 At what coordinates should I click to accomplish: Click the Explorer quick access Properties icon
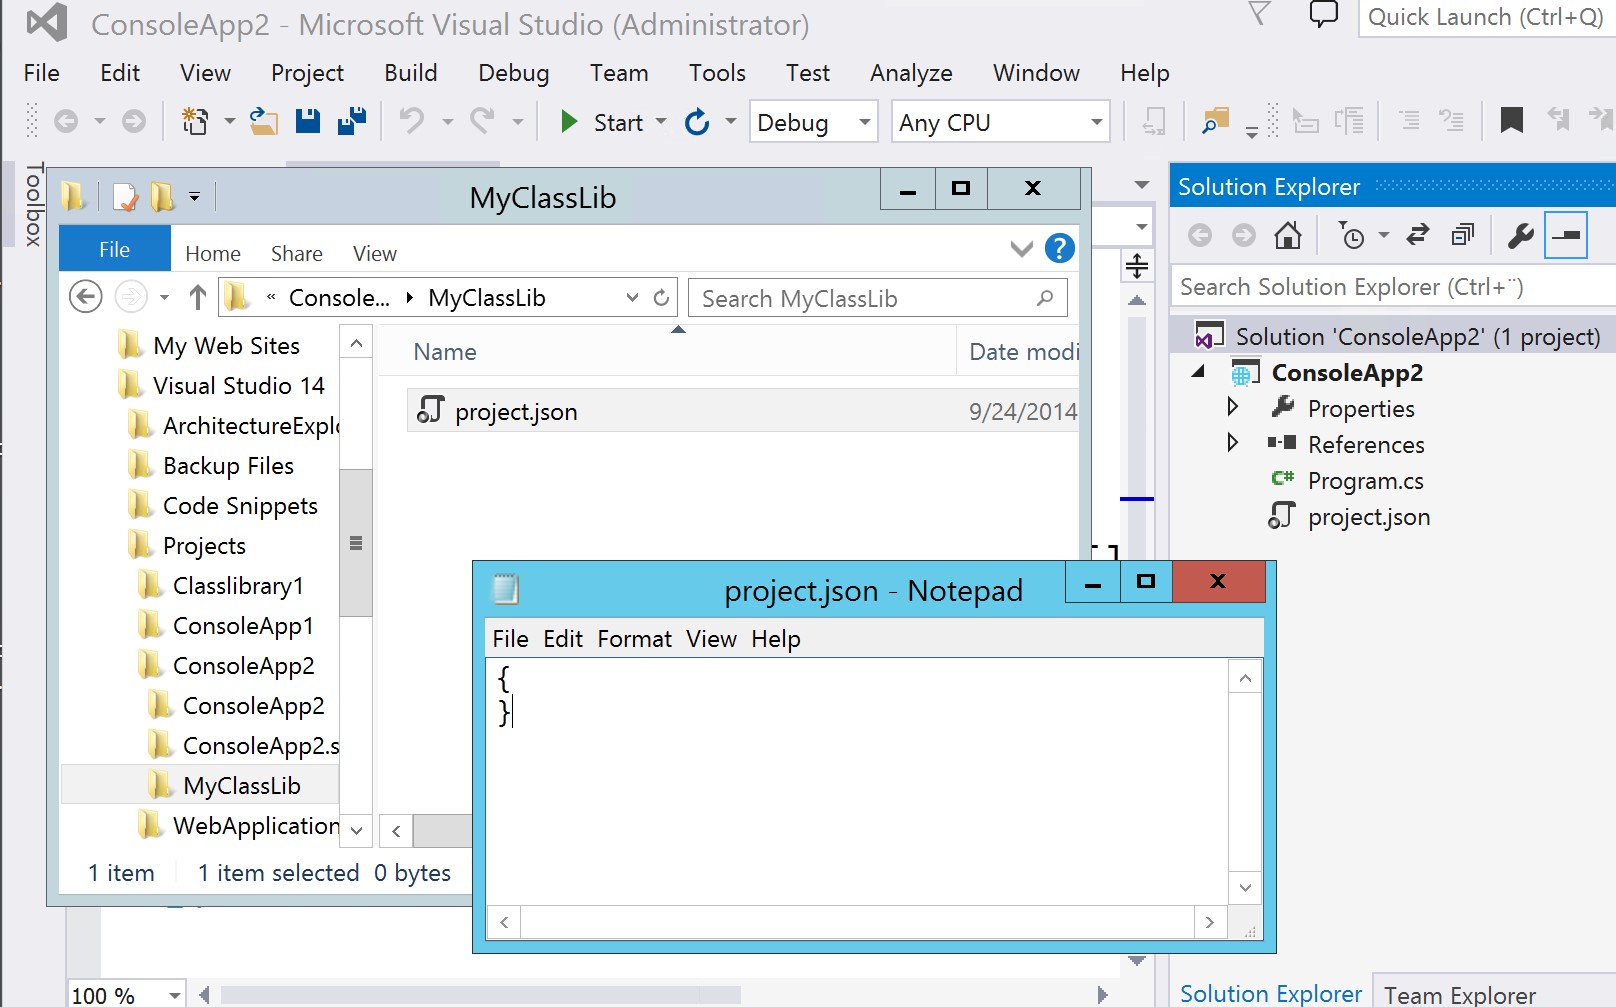[x=125, y=197]
